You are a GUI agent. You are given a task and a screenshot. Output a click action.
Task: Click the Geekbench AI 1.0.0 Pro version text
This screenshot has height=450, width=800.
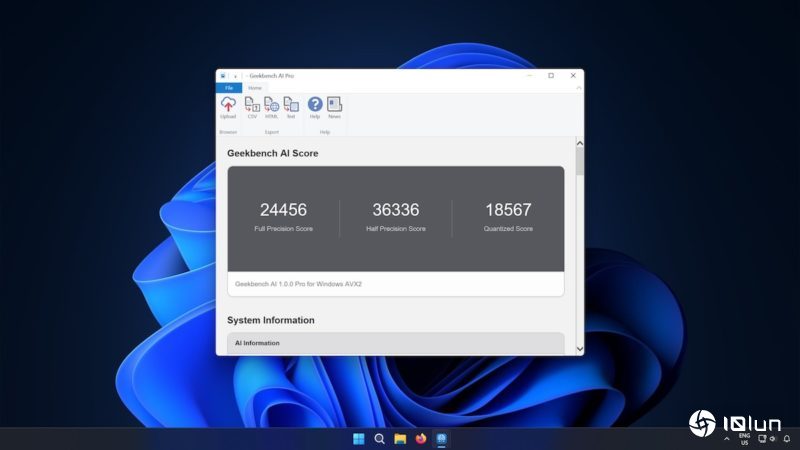coord(298,284)
